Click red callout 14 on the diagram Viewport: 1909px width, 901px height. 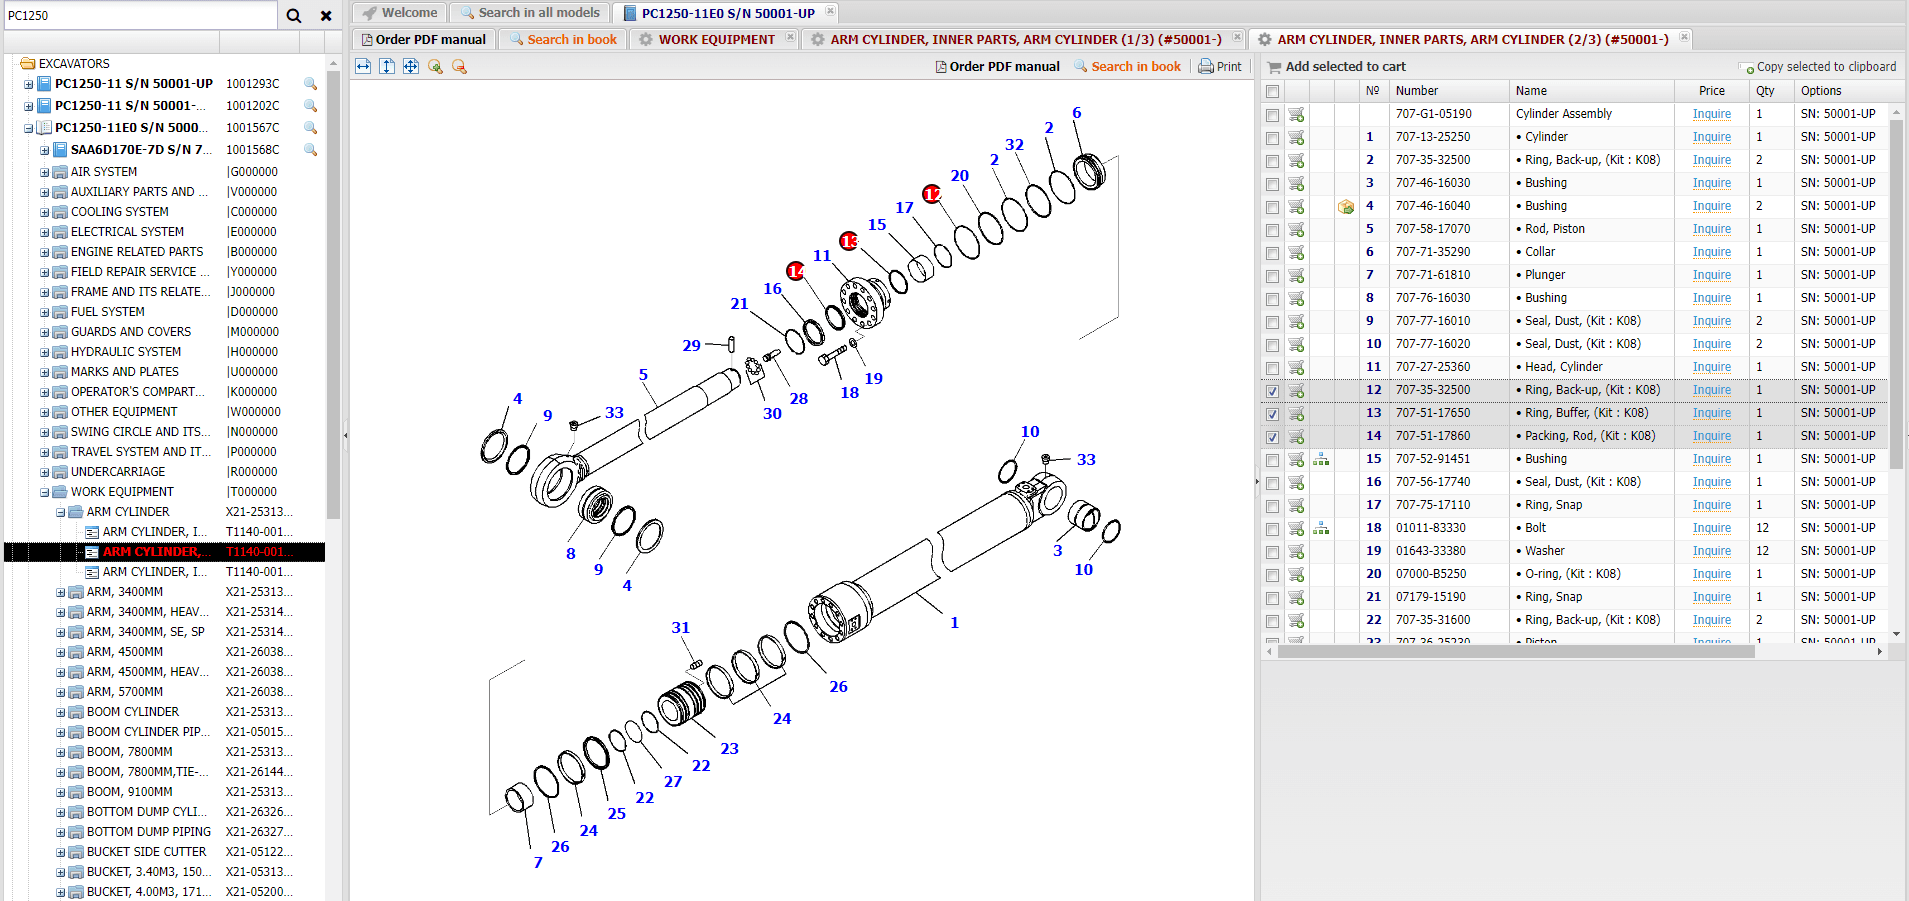click(796, 271)
